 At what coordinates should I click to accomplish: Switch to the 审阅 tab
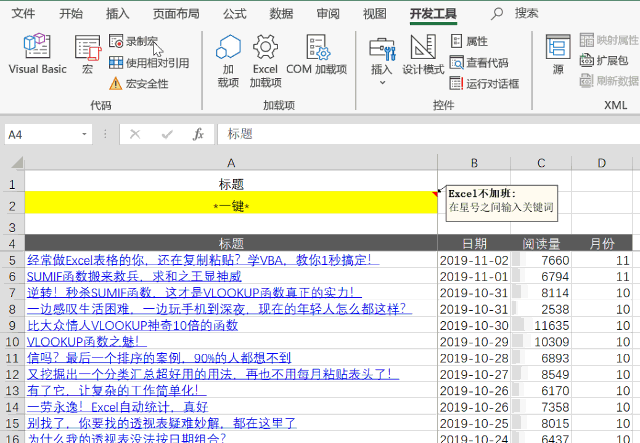[328, 13]
